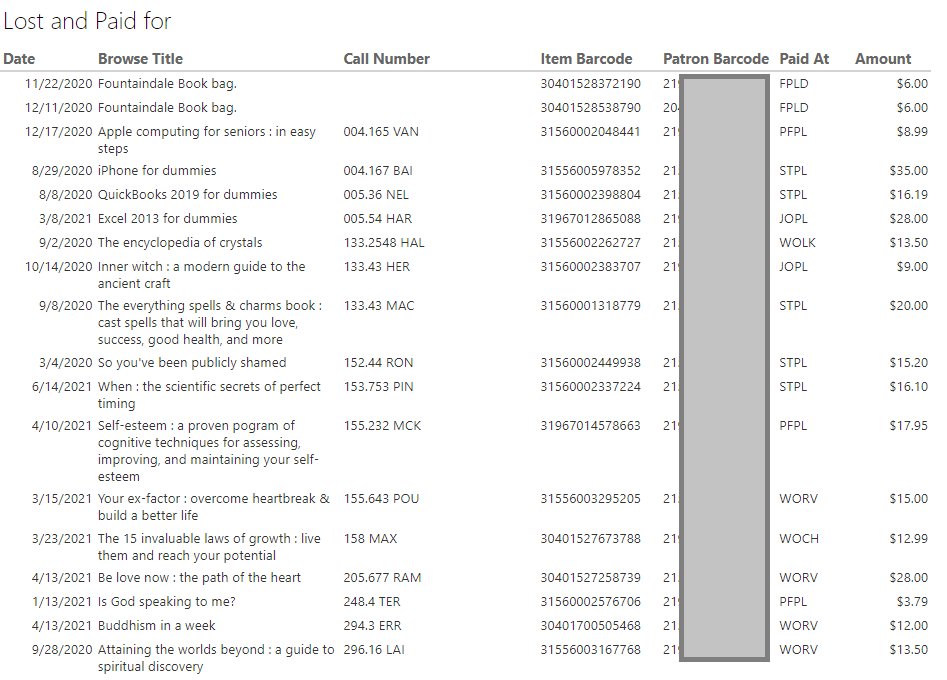
Task: Click the Lost and Paid for heading
Action: click(87, 21)
